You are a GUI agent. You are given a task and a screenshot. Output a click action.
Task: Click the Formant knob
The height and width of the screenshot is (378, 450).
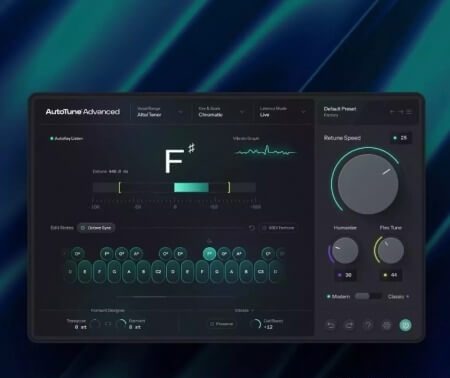[121, 324]
